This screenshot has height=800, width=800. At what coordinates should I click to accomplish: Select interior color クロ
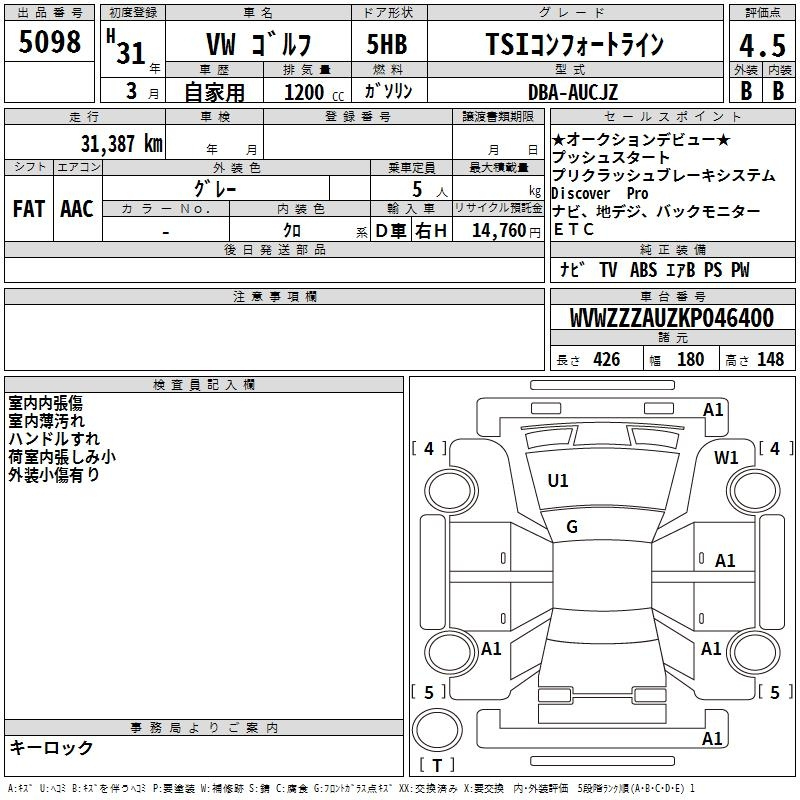click(x=292, y=231)
